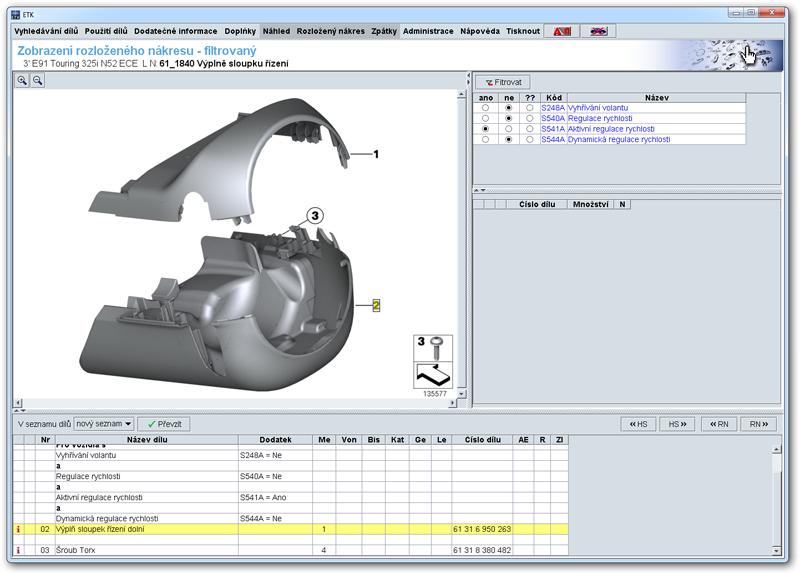The width and height of the screenshot is (800, 574).
Task: Select row 'Výplň sloupek řízení dolní'
Action: click(x=290, y=529)
